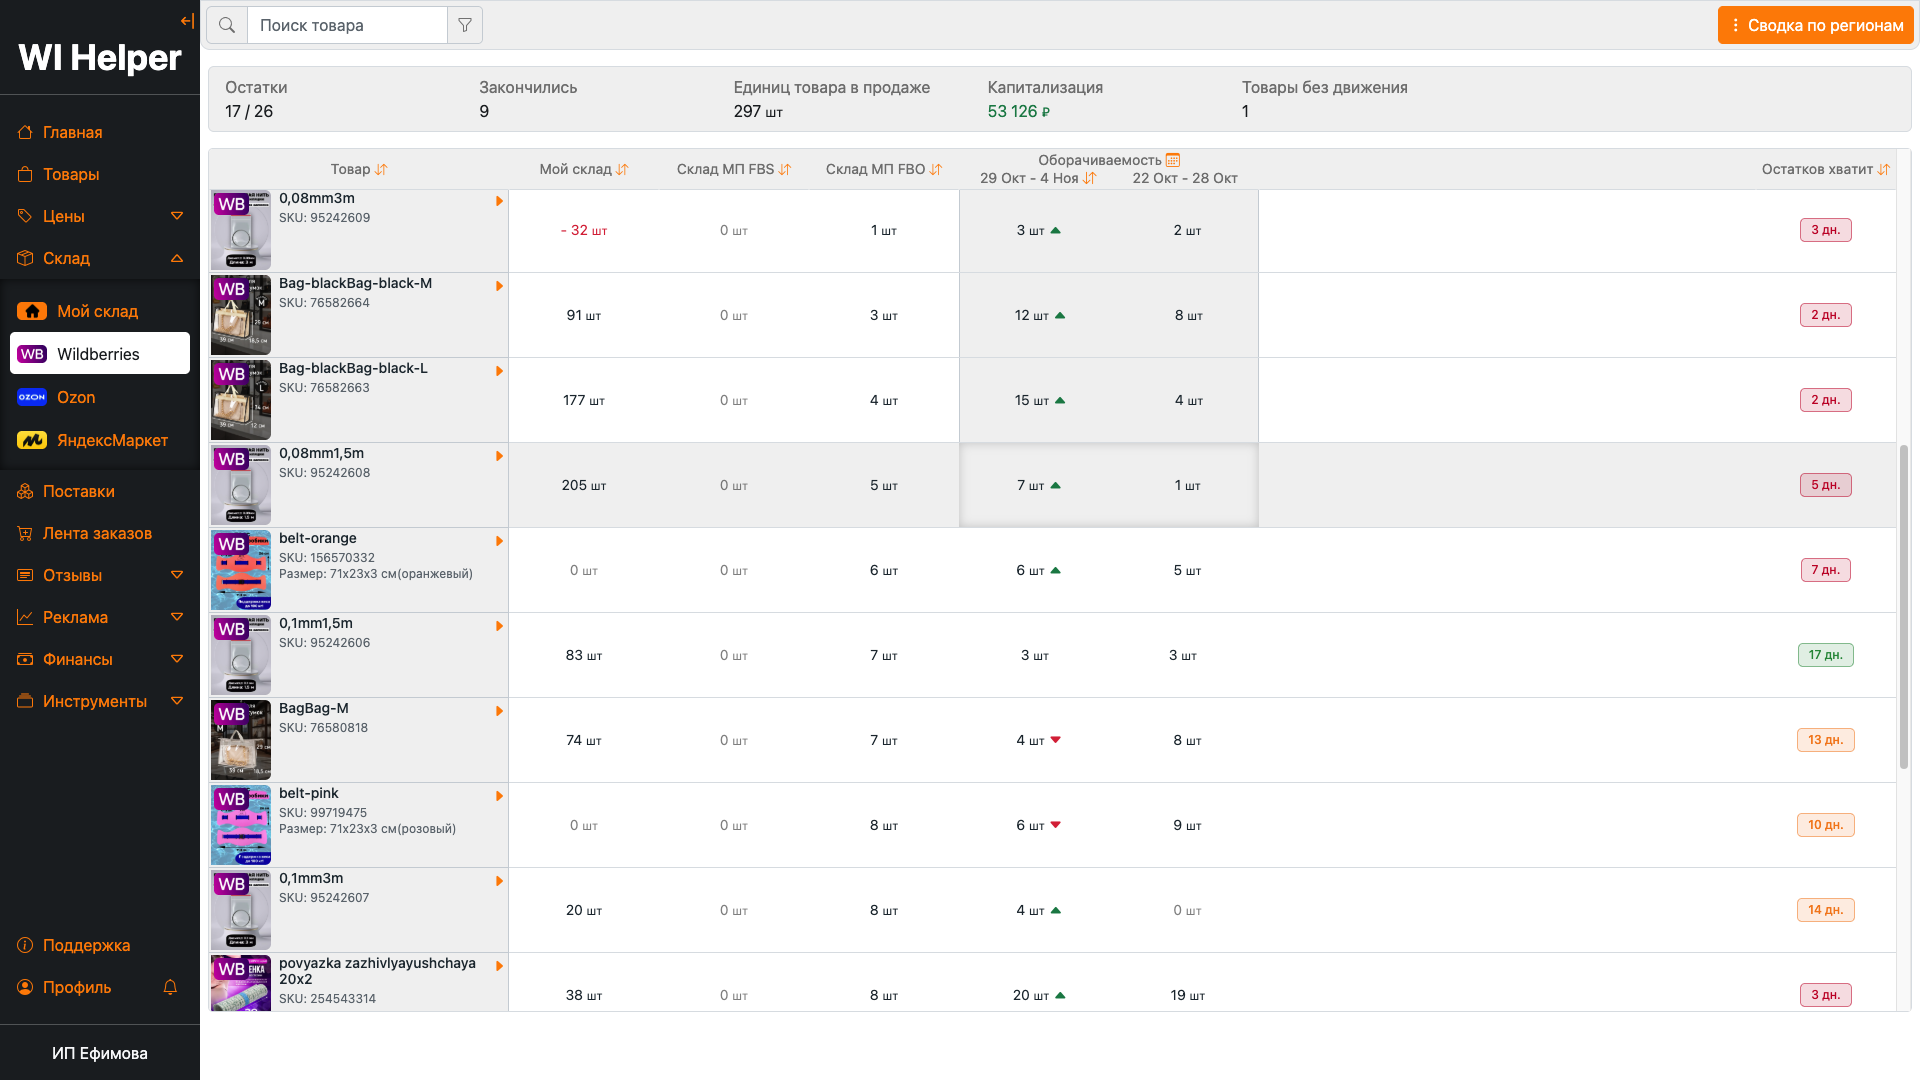
Task: Click Сводка по регионам button
Action: click(x=1815, y=25)
